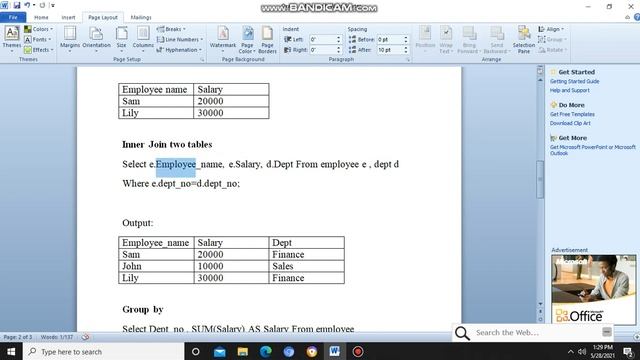
Task: Click the Inner Join two tables heading
Action: tap(167, 144)
